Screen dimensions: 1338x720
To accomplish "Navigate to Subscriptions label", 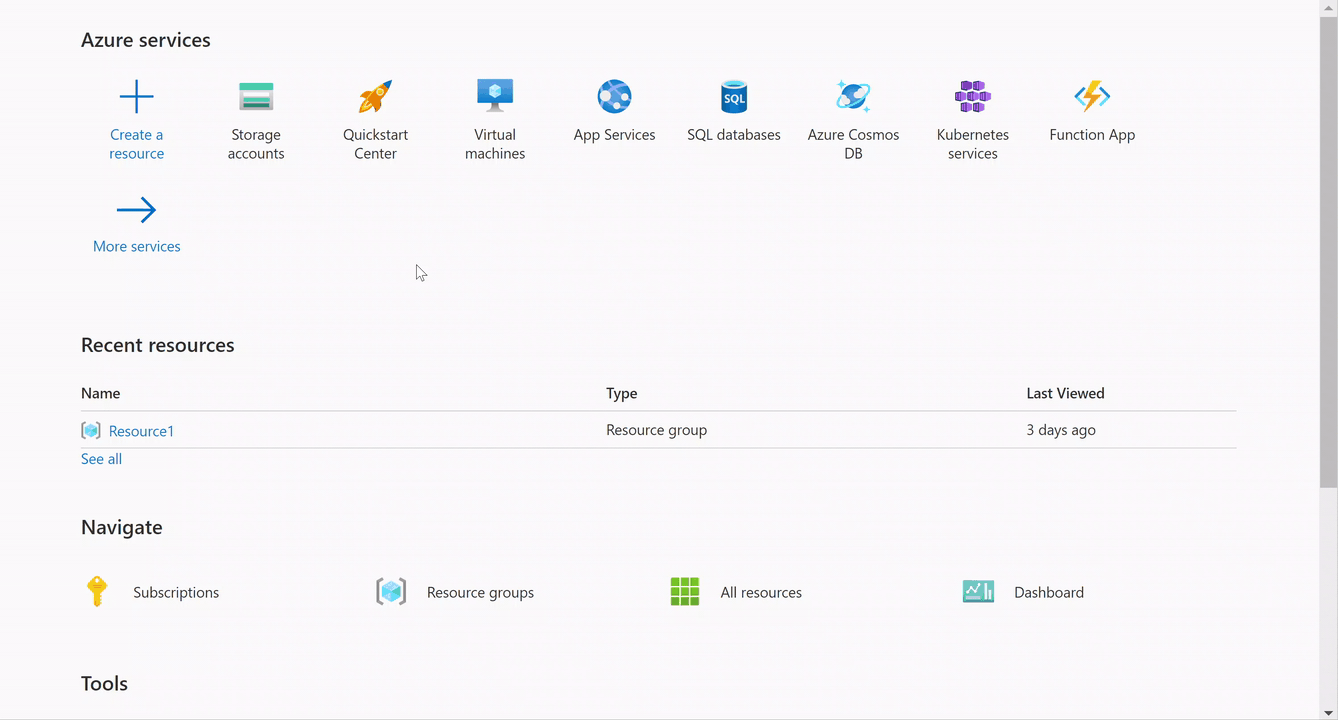I will click(176, 592).
